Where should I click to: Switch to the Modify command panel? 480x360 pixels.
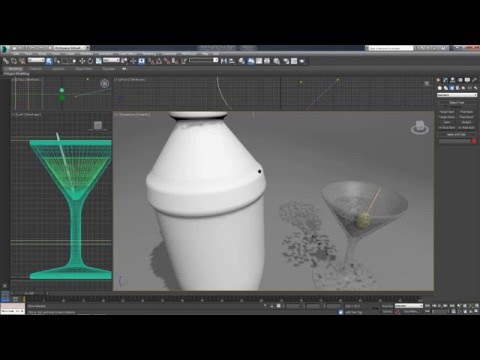point(445,80)
